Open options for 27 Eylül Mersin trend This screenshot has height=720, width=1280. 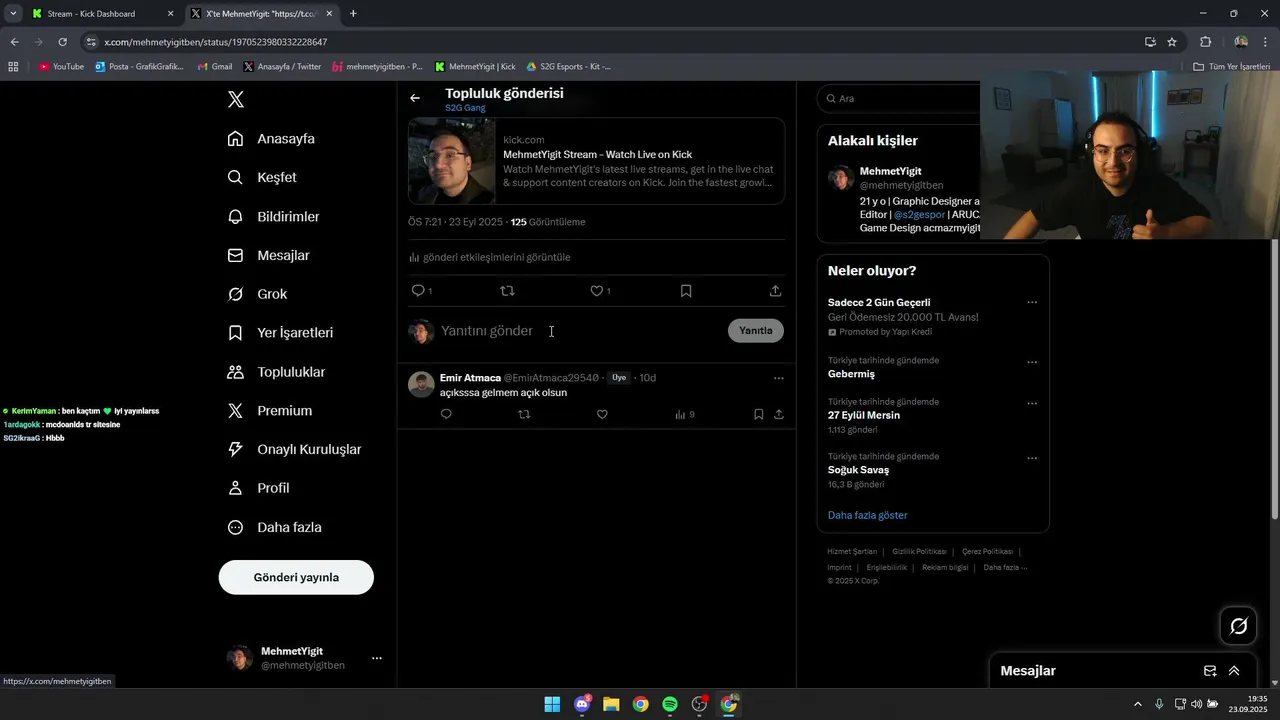(x=1032, y=403)
